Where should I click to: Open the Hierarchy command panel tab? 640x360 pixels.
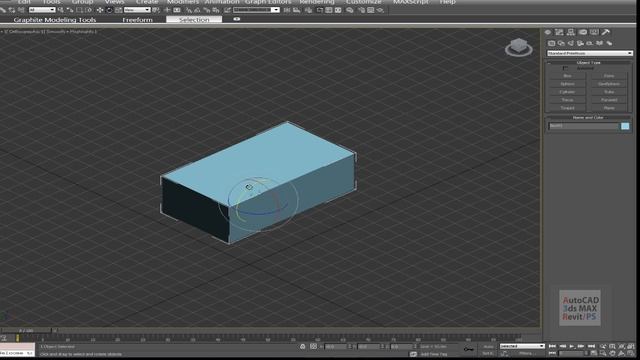click(x=571, y=32)
